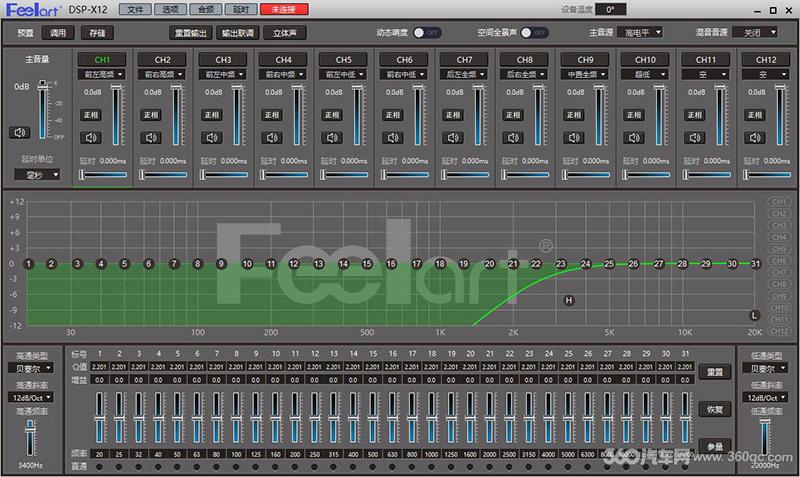Mute CH5 with its speaker icon

[x=332, y=138]
